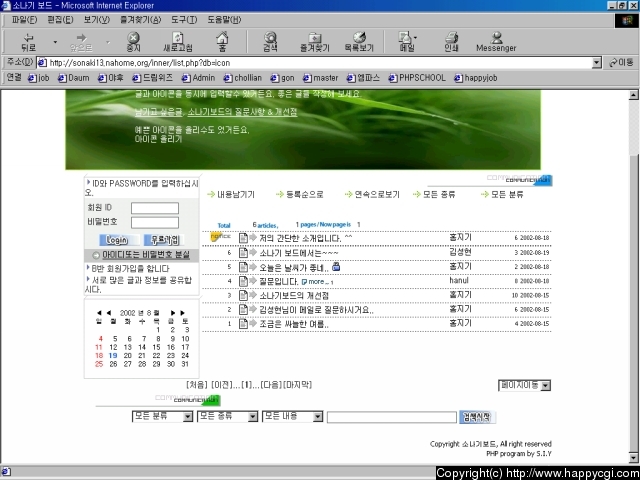
Task: Open the 파일(F) menu
Action: pyautogui.click(x=24, y=20)
